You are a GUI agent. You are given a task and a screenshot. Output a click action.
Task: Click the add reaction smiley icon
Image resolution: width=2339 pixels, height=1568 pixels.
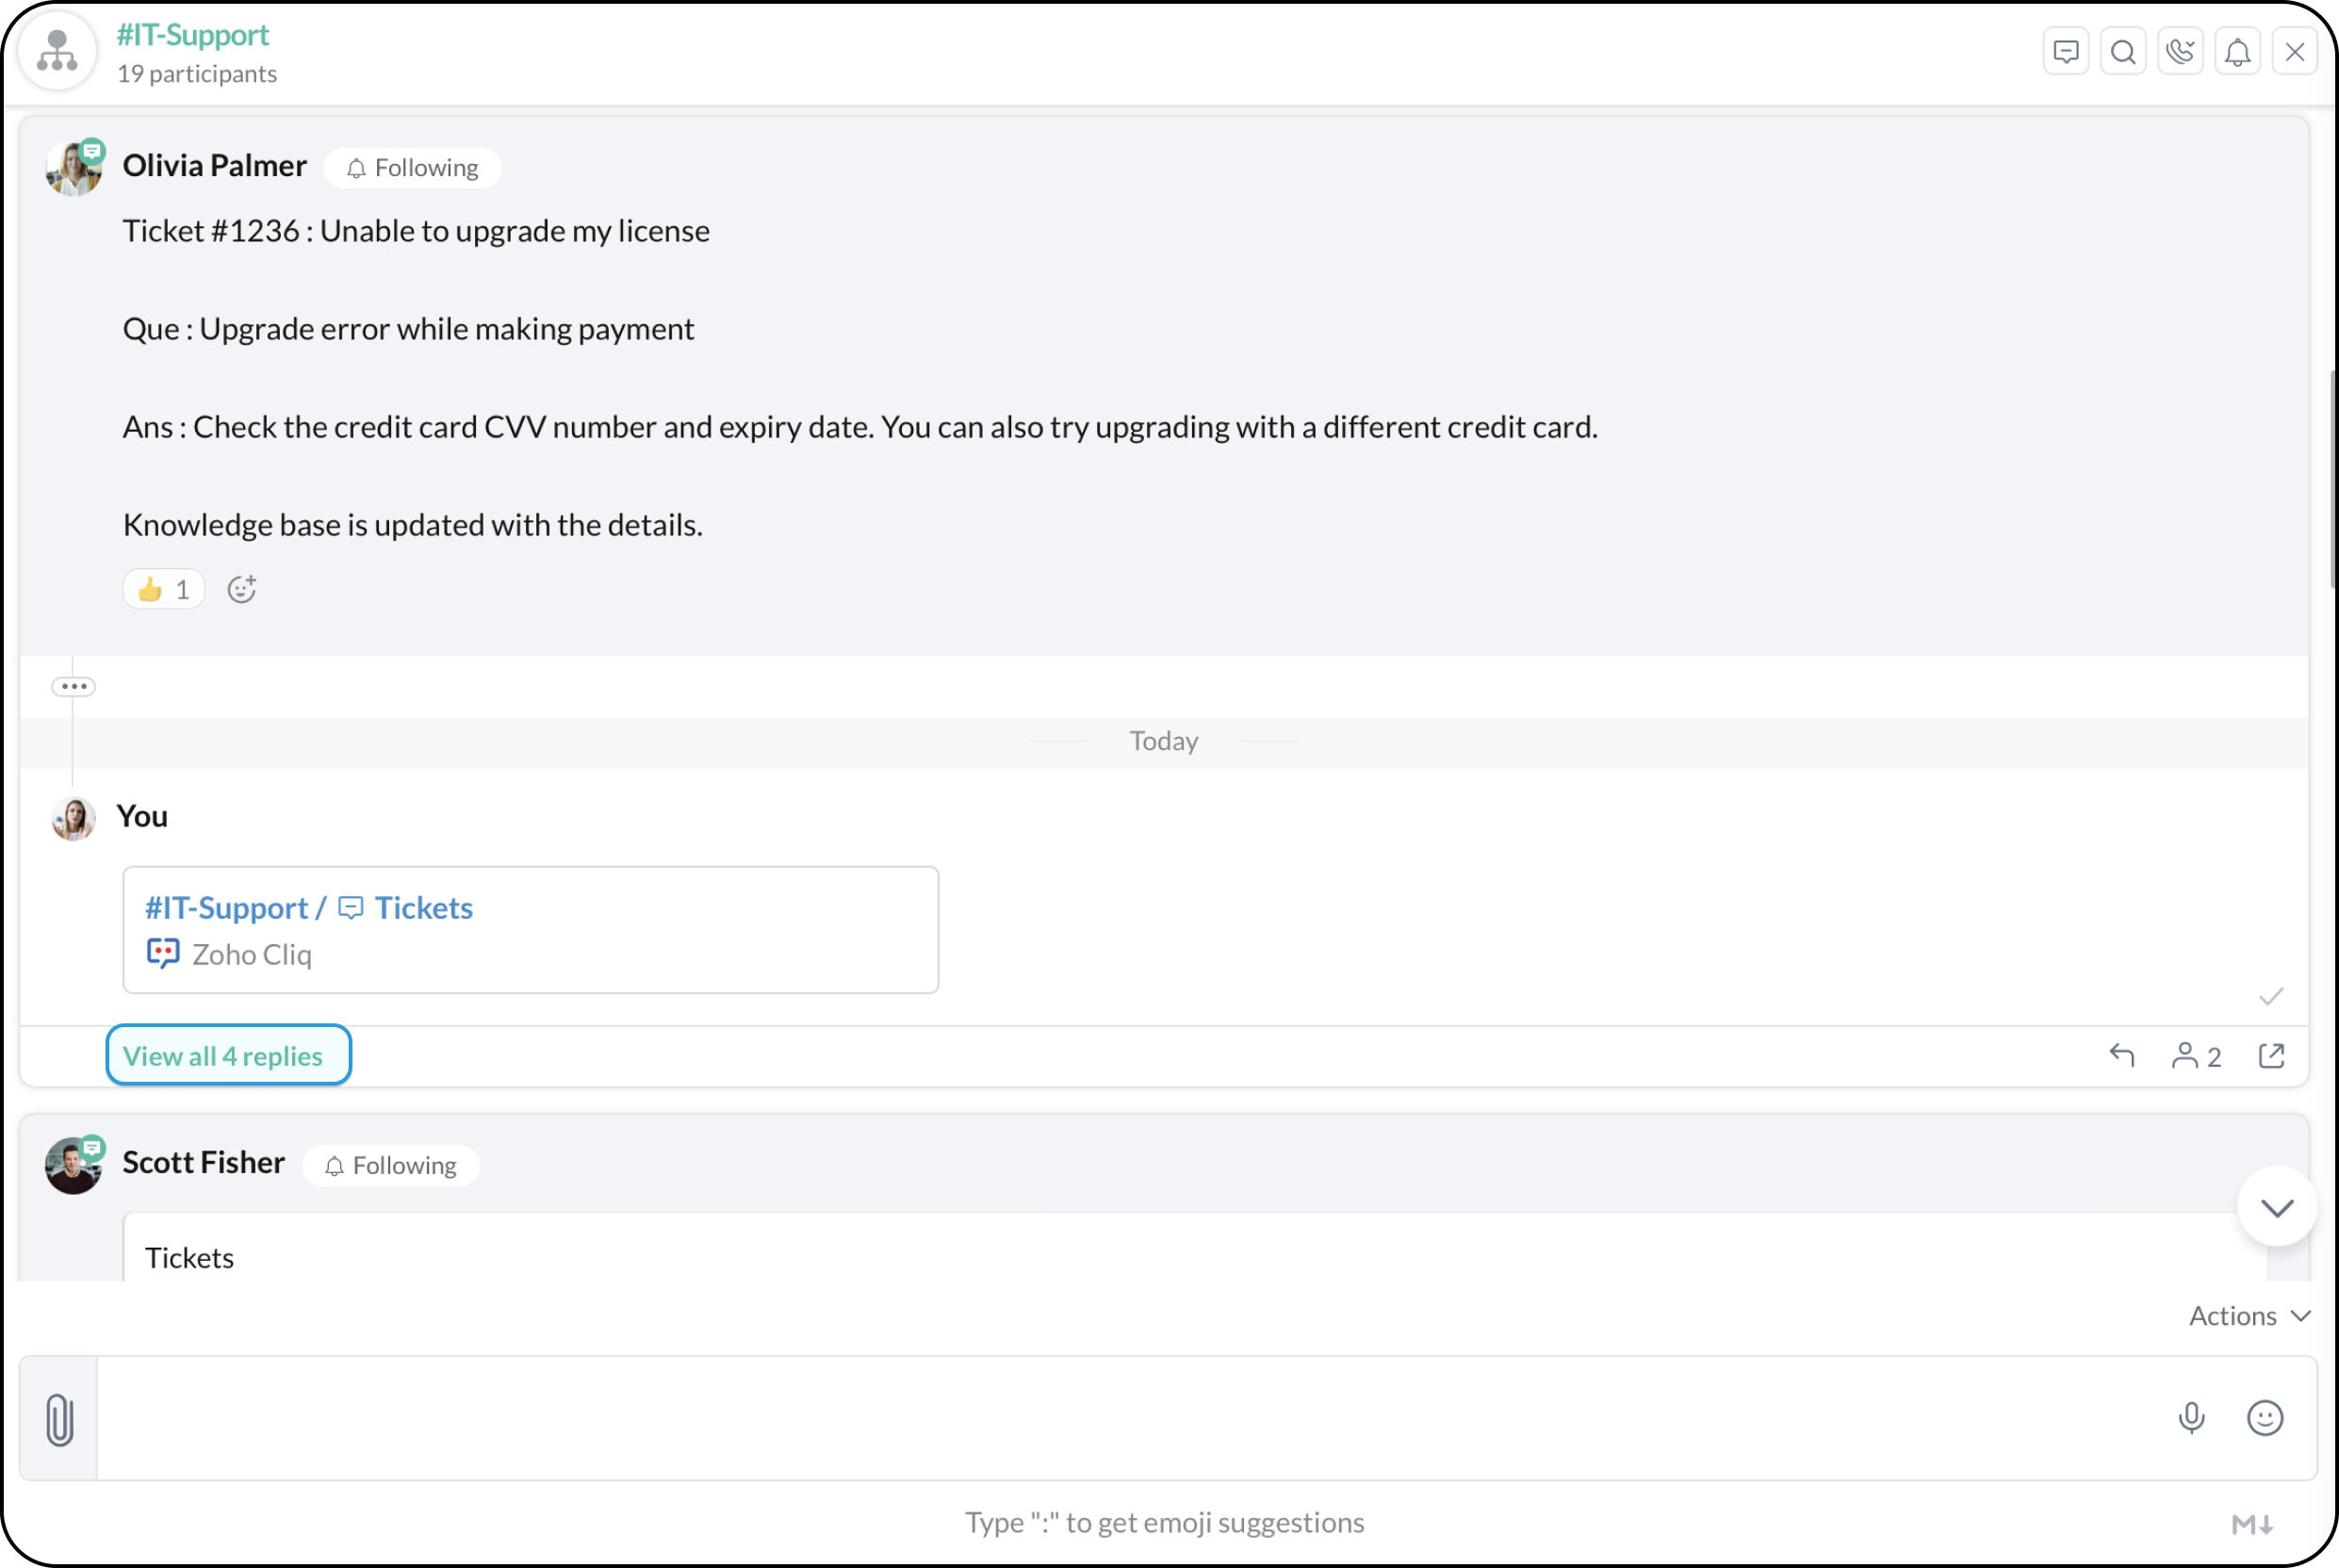[x=241, y=589]
